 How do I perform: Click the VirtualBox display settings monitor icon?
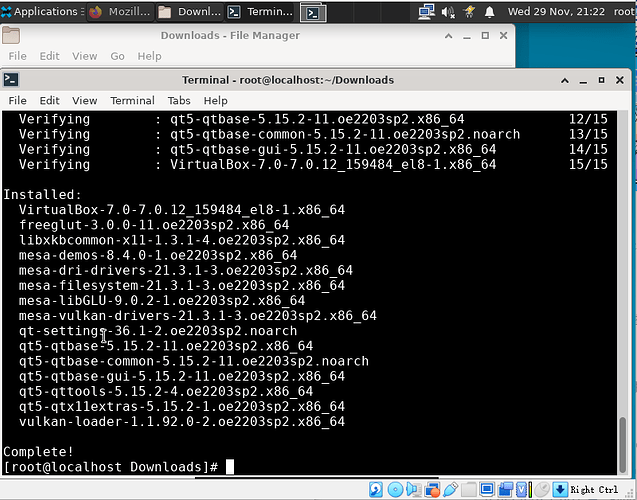(487, 490)
